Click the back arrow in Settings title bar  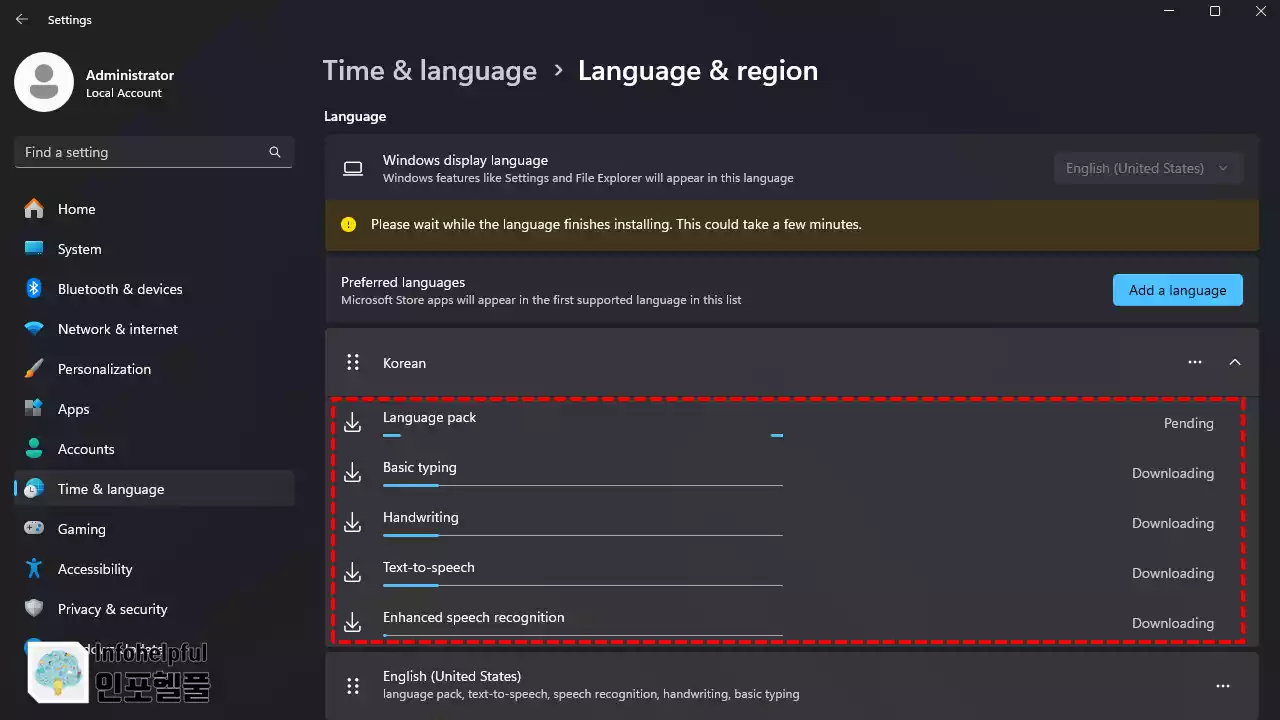[21, 19]
